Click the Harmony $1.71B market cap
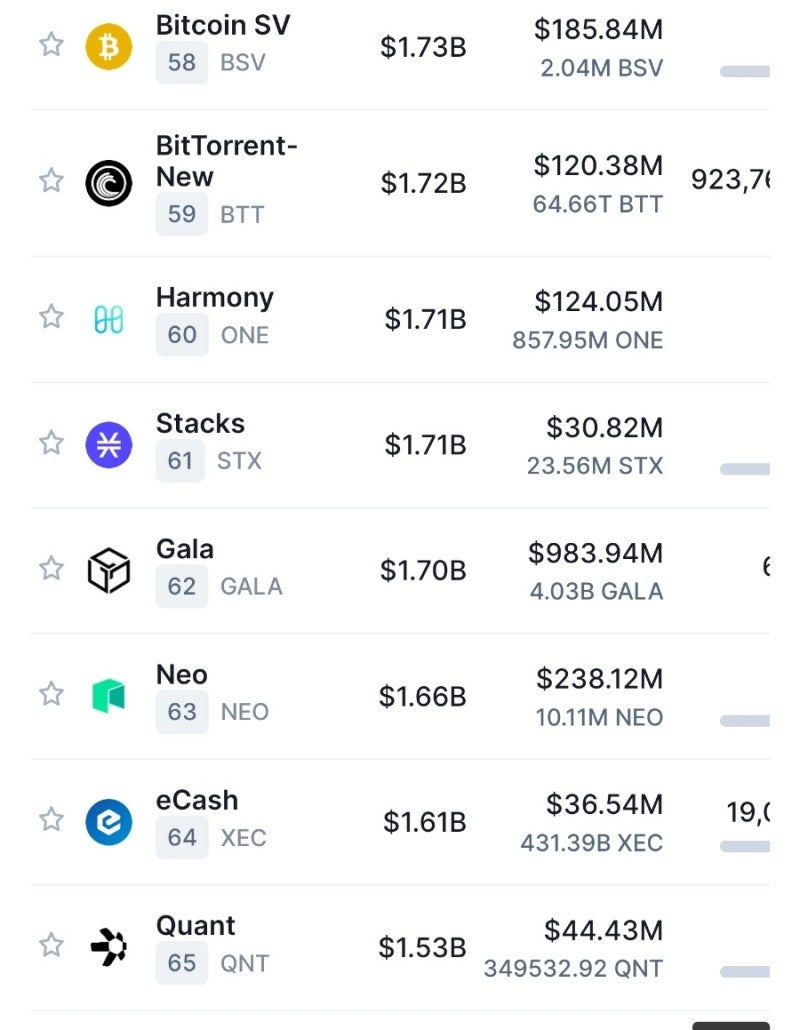Image resolution: width=800 pixels, height=1030 pixels. (425, 319)
